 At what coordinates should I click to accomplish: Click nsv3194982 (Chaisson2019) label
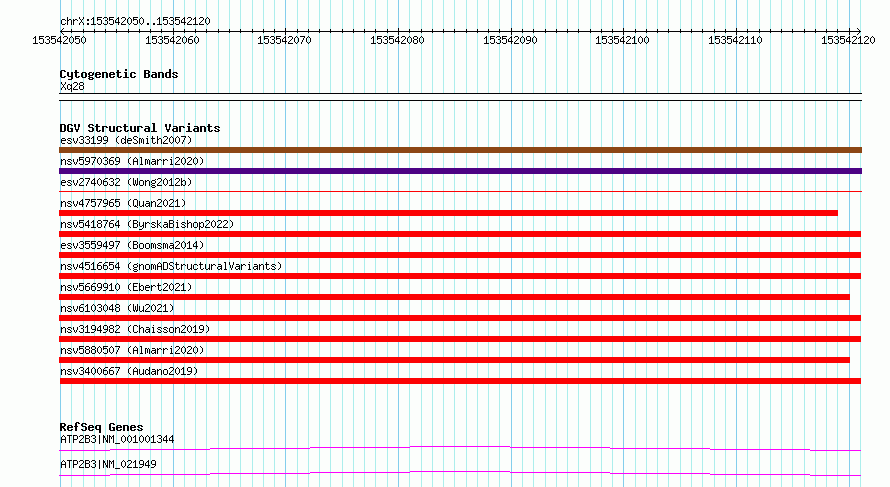135,329
